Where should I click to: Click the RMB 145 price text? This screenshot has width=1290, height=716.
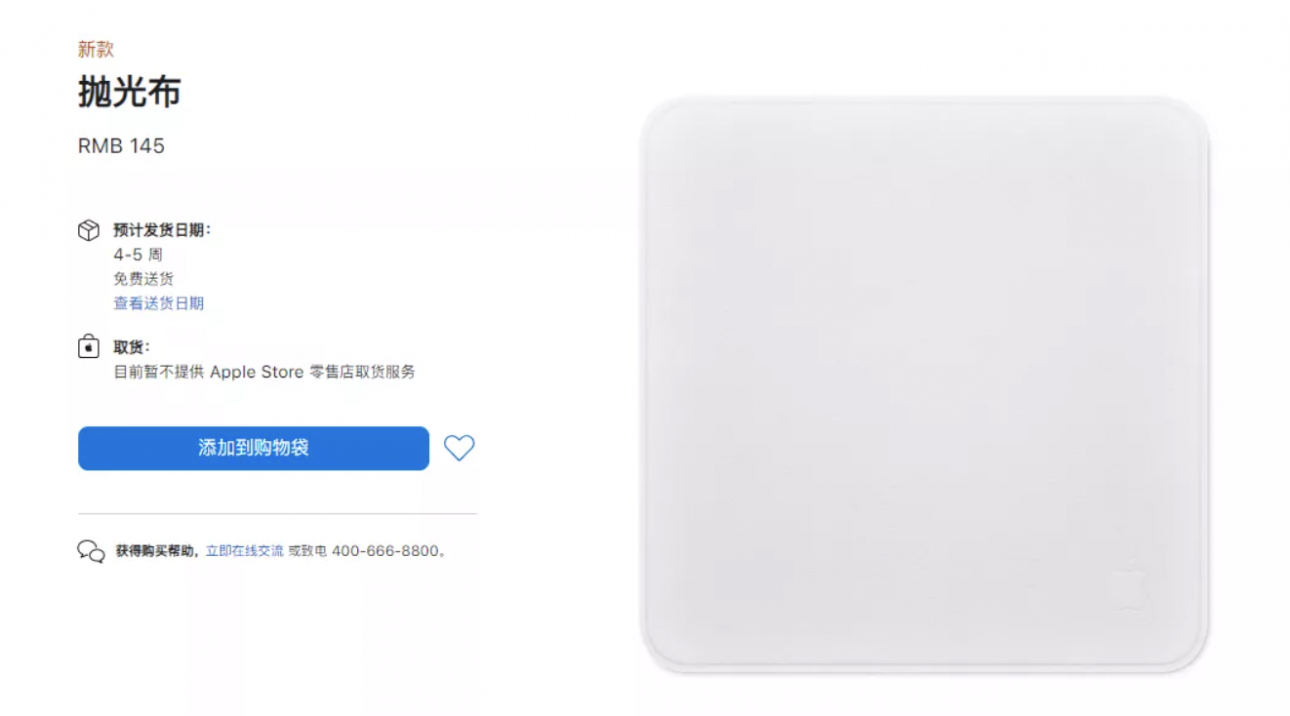pos(121,146)
